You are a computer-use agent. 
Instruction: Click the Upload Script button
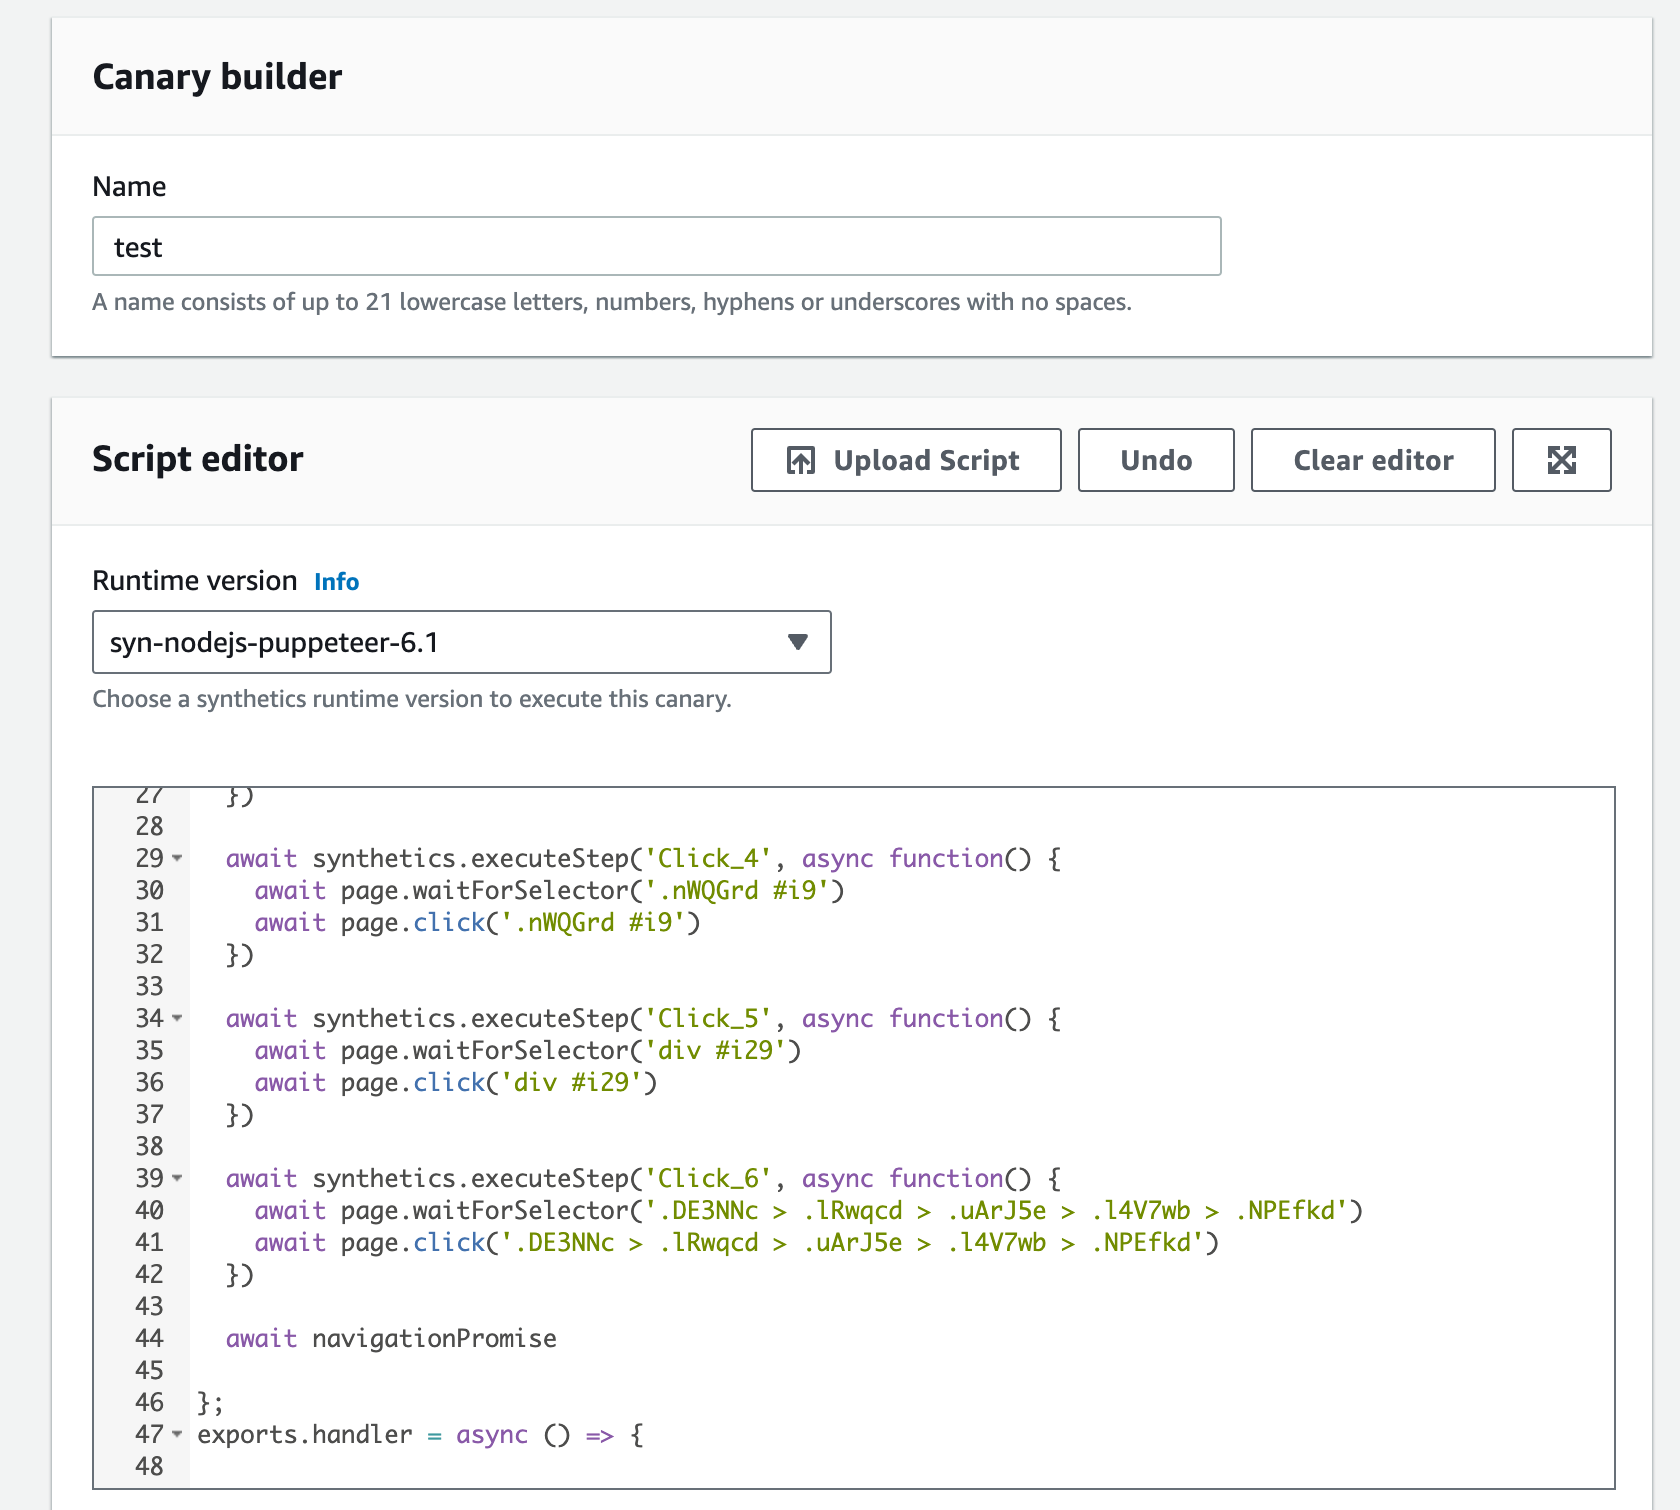tap(906, 460)
